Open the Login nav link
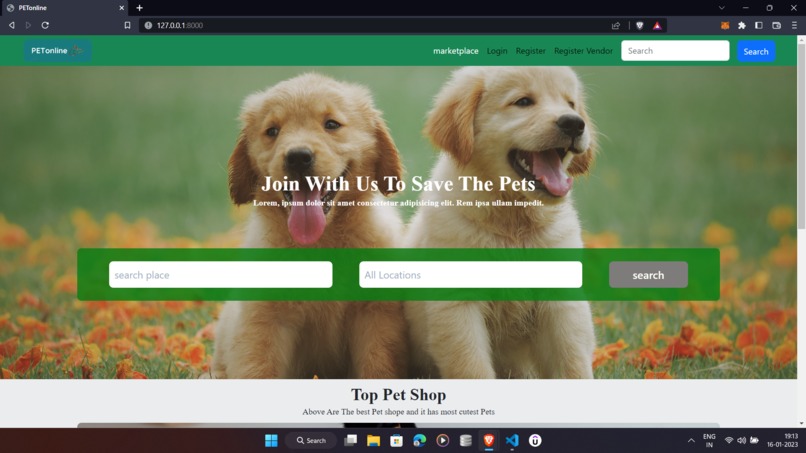 point(497,51)
